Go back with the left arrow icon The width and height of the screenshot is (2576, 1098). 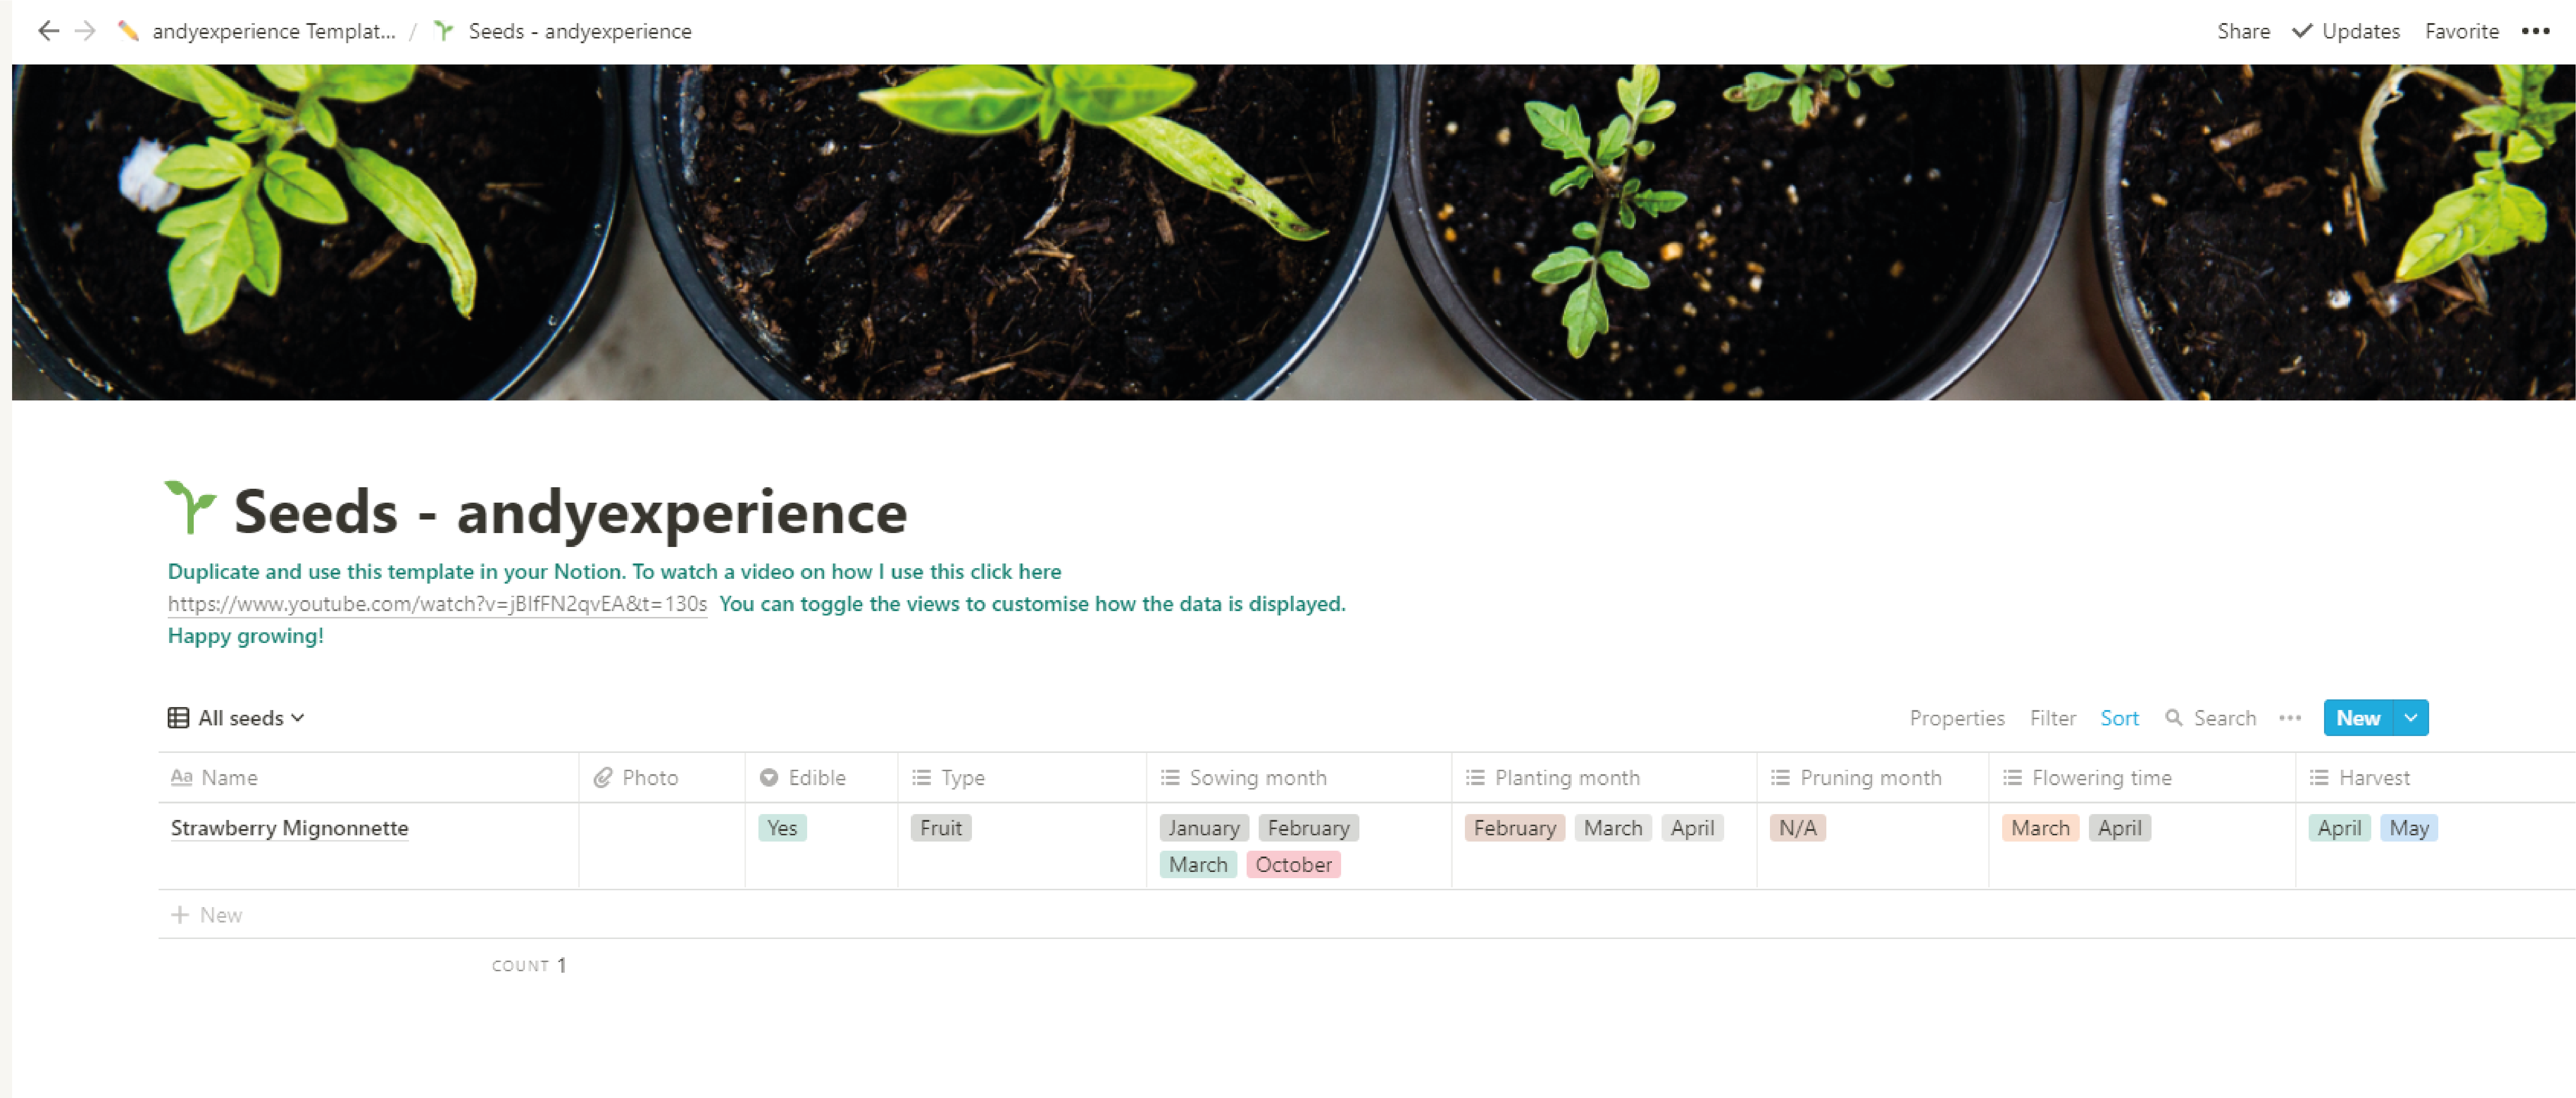point(48,31)
